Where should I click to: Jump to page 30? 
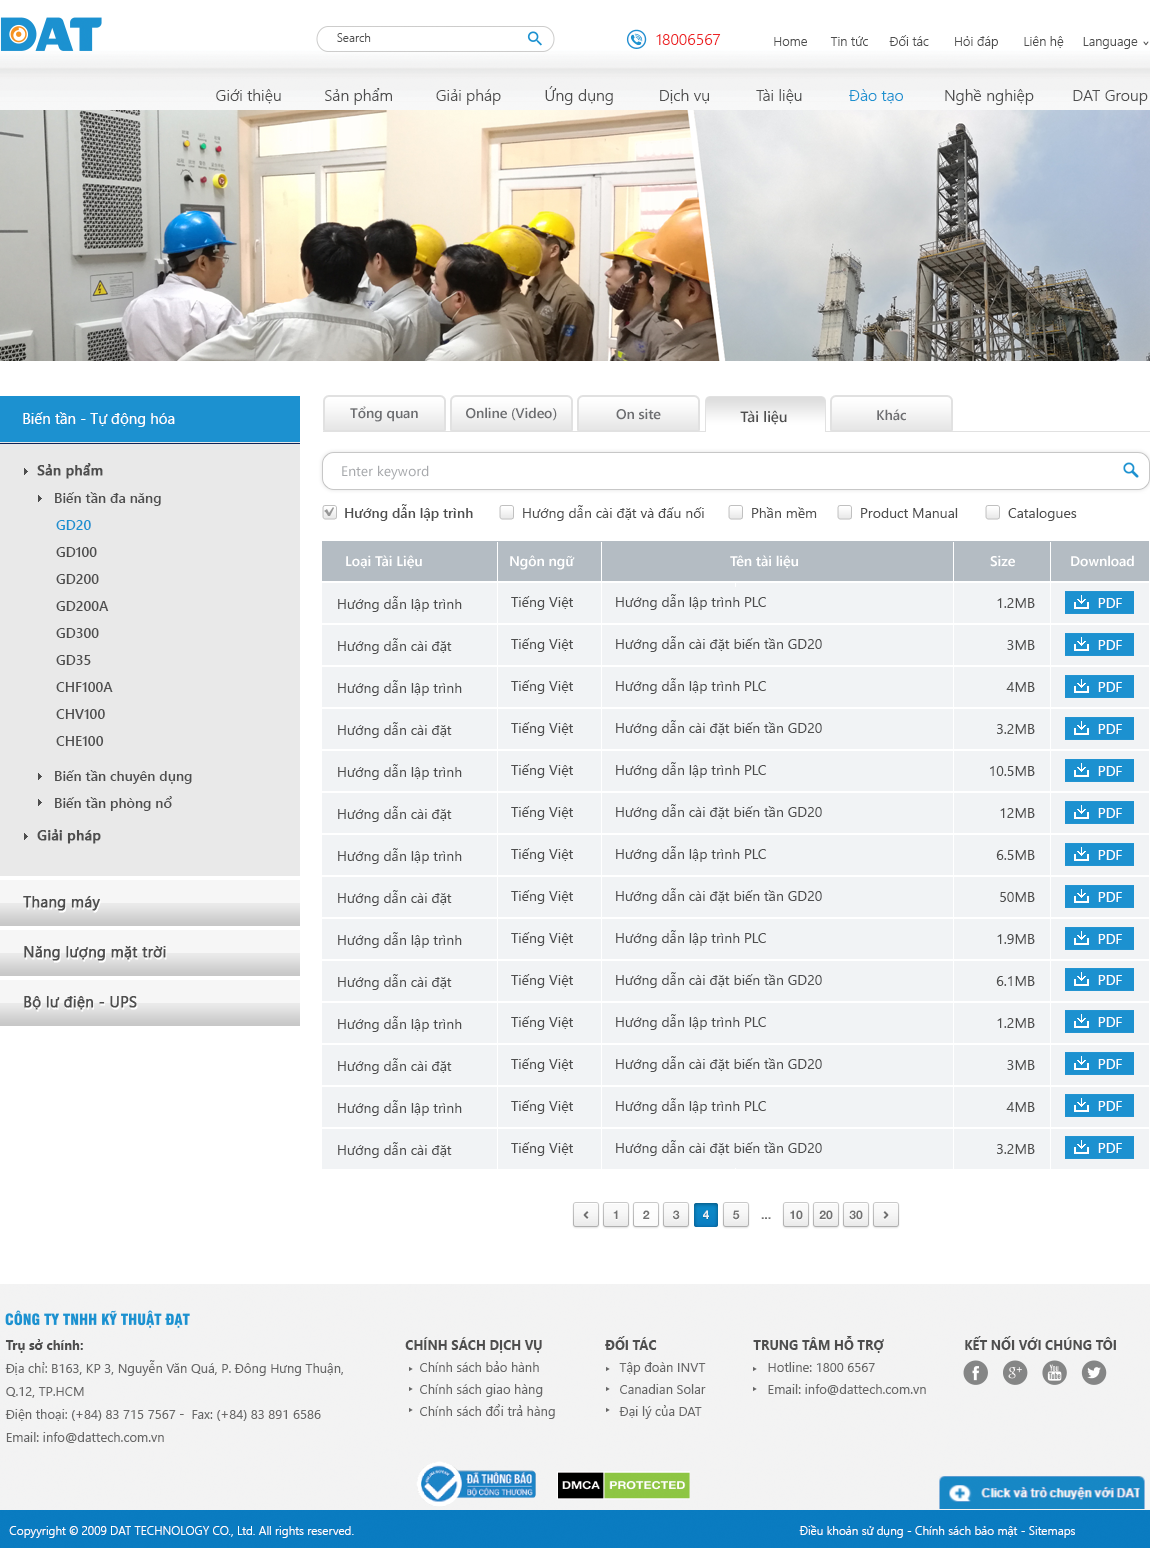[856, 1215]
